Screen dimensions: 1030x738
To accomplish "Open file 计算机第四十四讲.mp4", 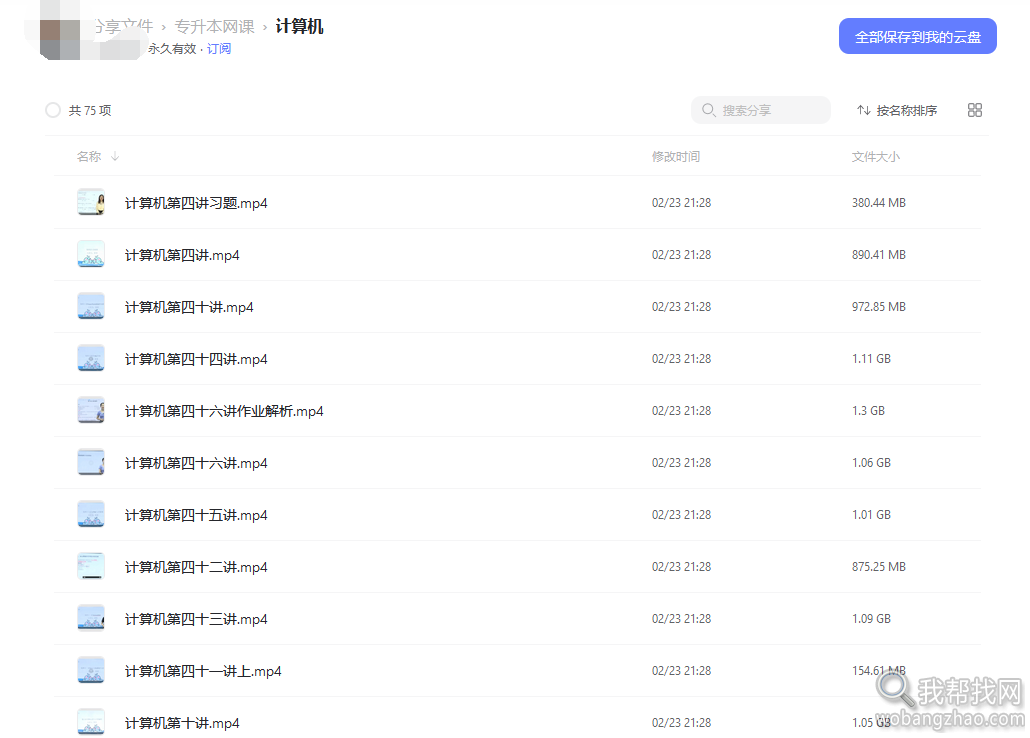I will click(196, 359).
